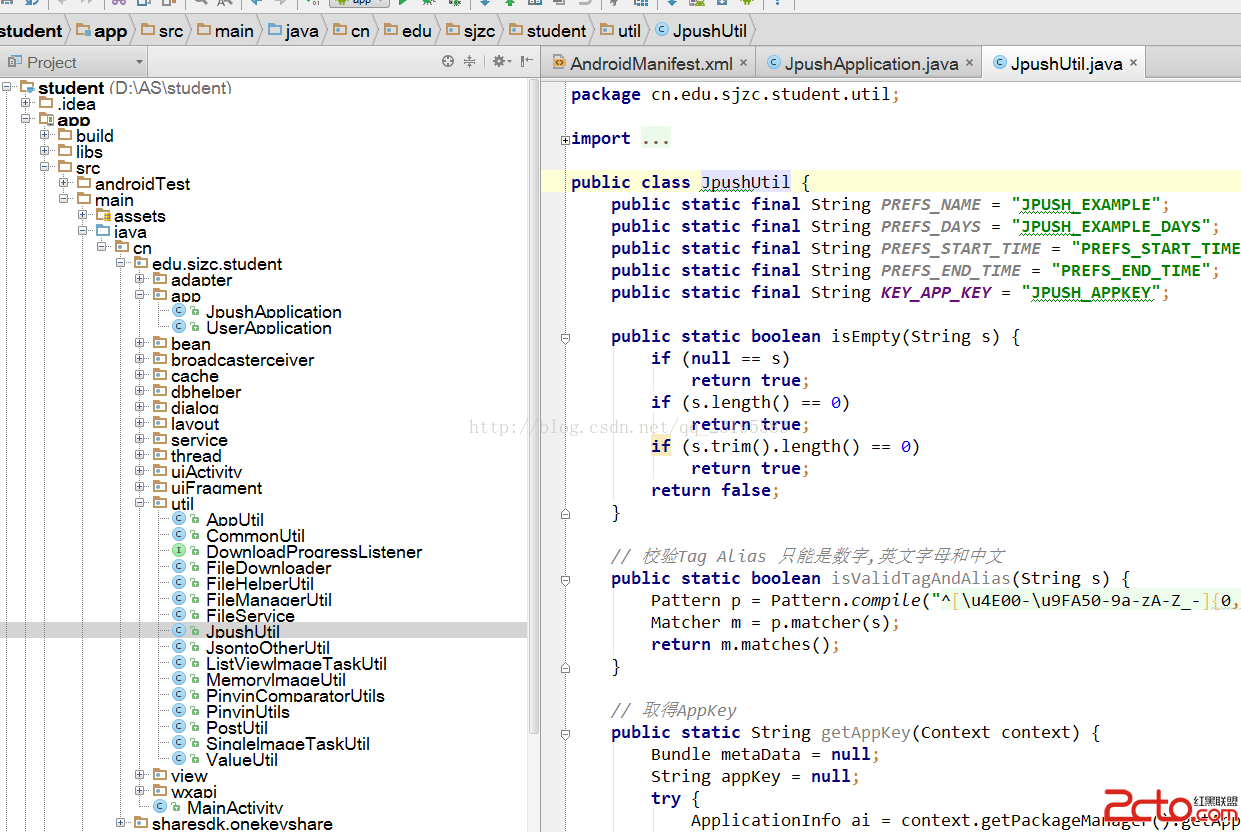The width and height of the screenshot is (1241, 832).
Task: Collapse the util package node
Action: (x=141, y=504)
